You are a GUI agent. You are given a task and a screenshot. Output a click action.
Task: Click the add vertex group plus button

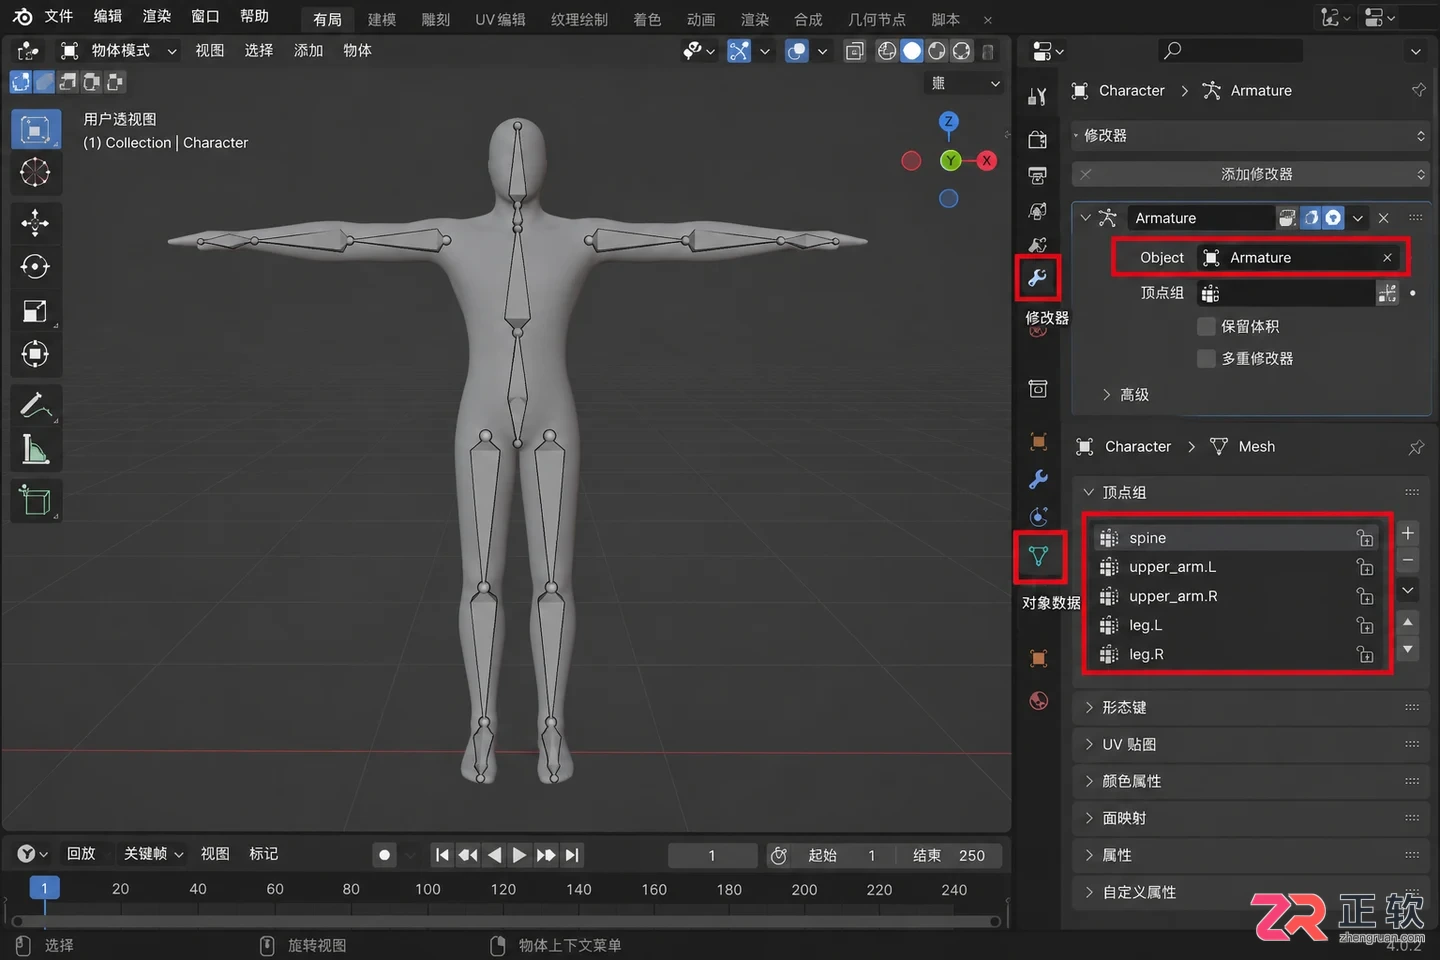click(1408, 533)
